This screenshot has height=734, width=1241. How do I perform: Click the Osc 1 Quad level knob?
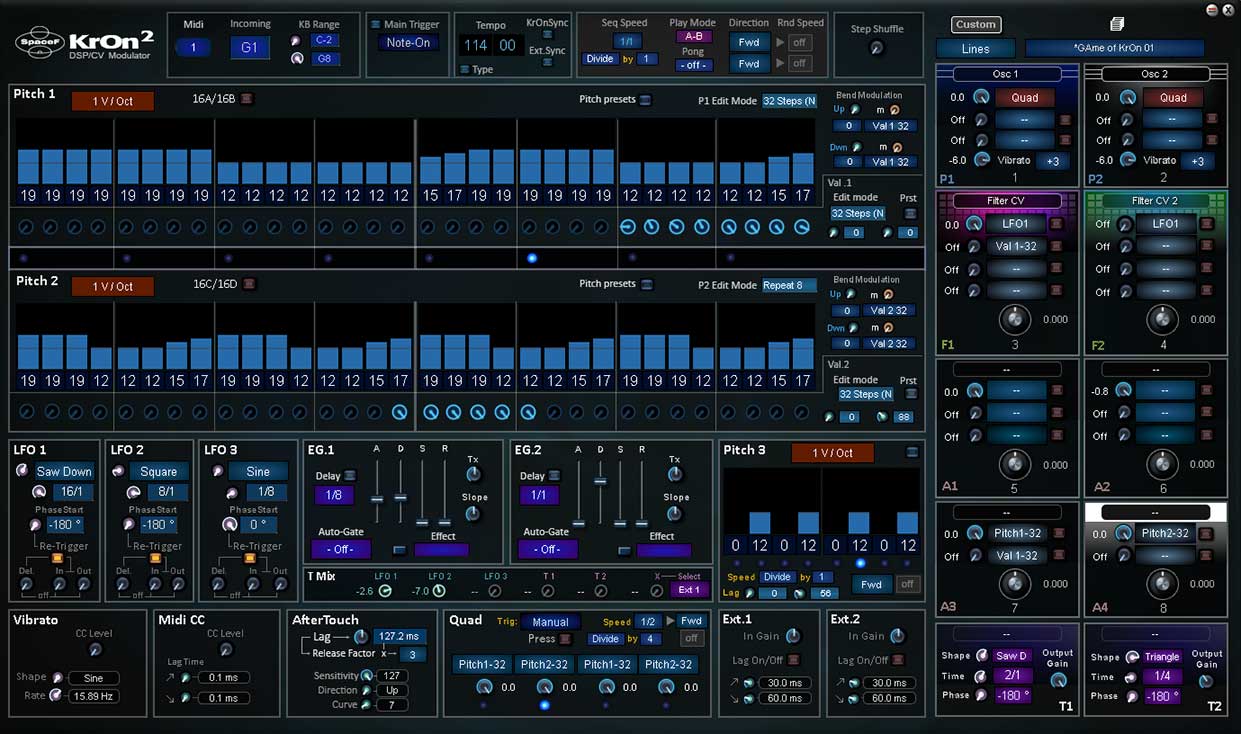pyautogui.click(x=981, y=97)
